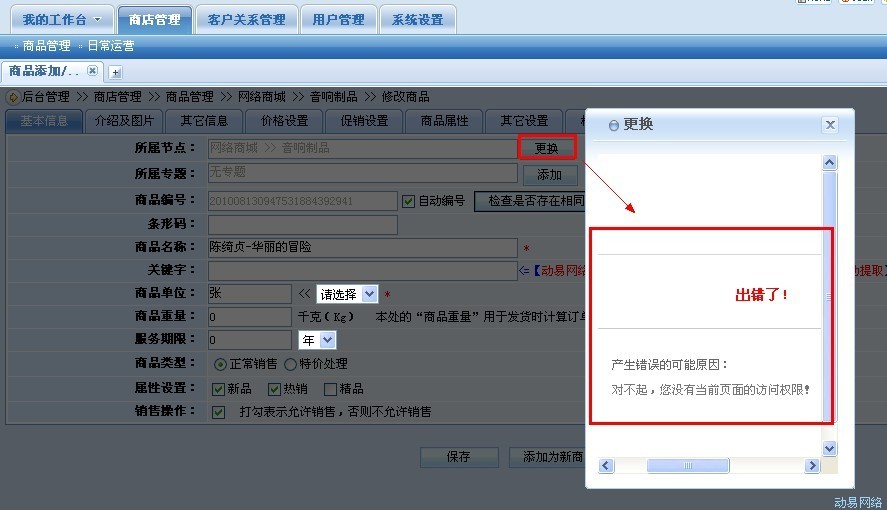Click the 后台管理 breadcrumb arrow icon
The image size is (887, 510).
(x=12, y=97)
